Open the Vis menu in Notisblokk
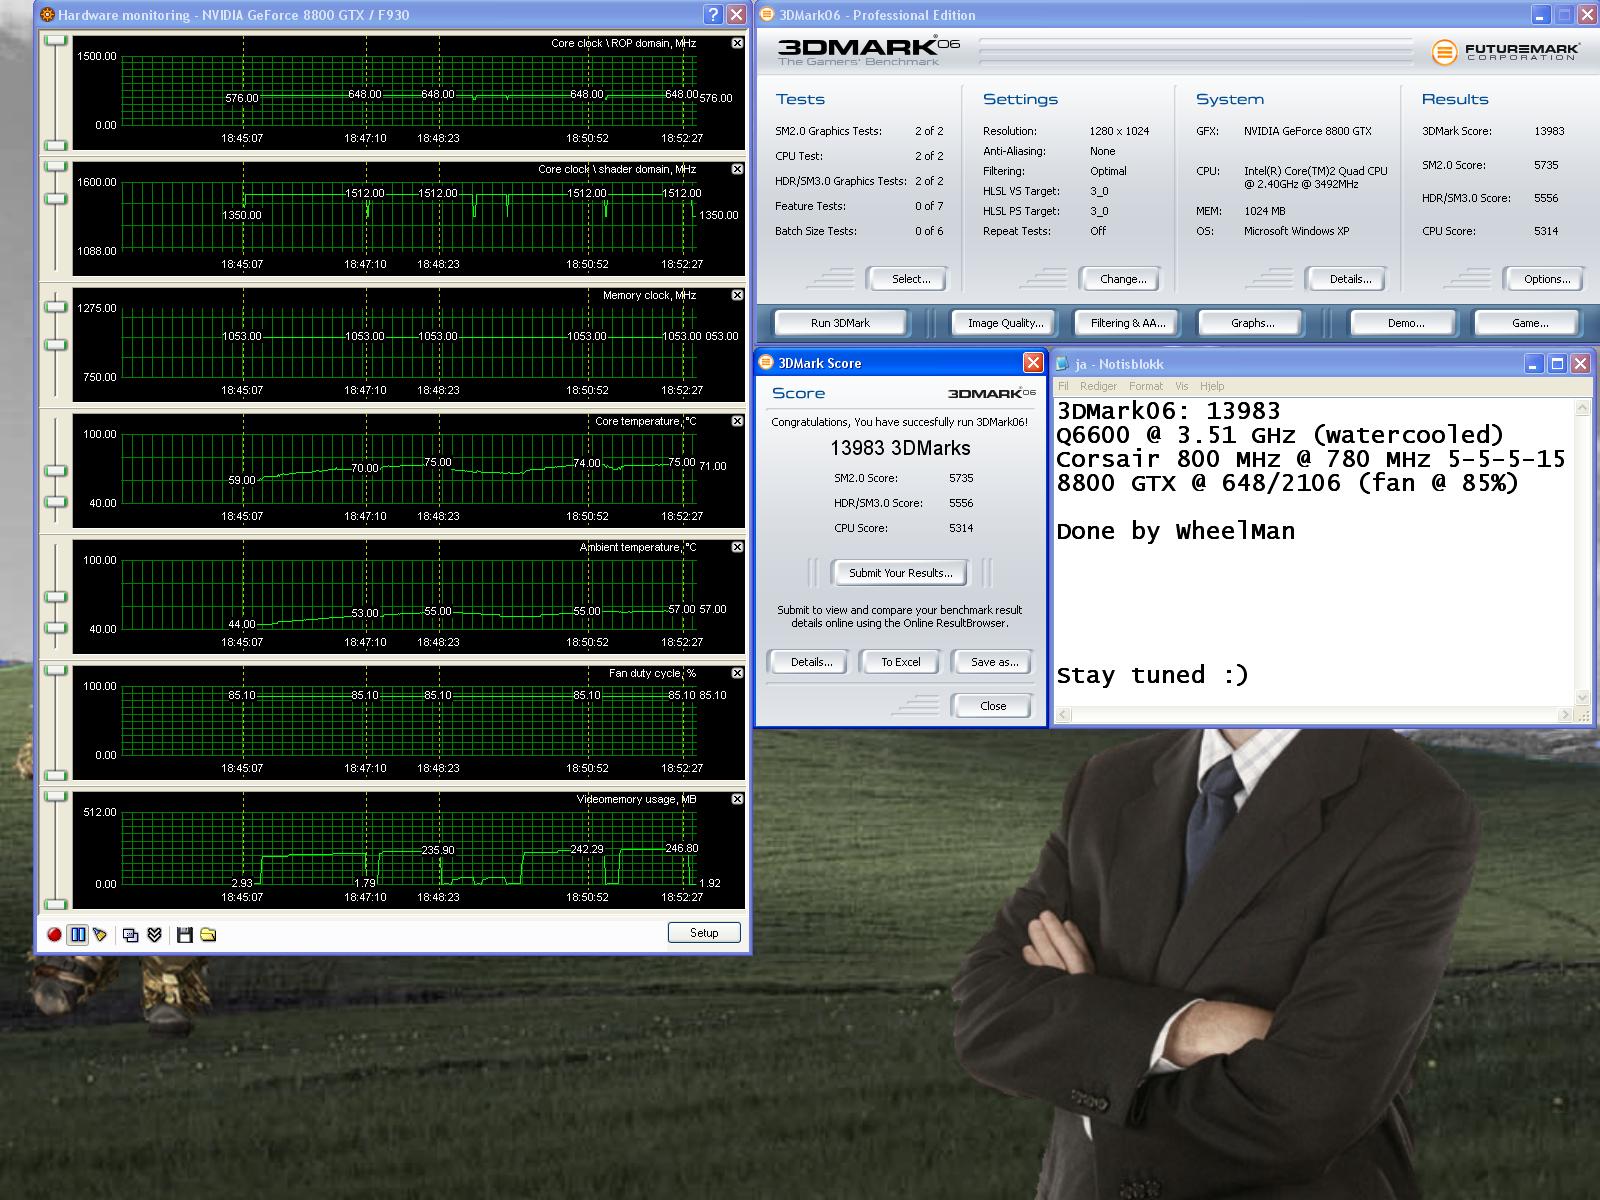 [1182, 386]
